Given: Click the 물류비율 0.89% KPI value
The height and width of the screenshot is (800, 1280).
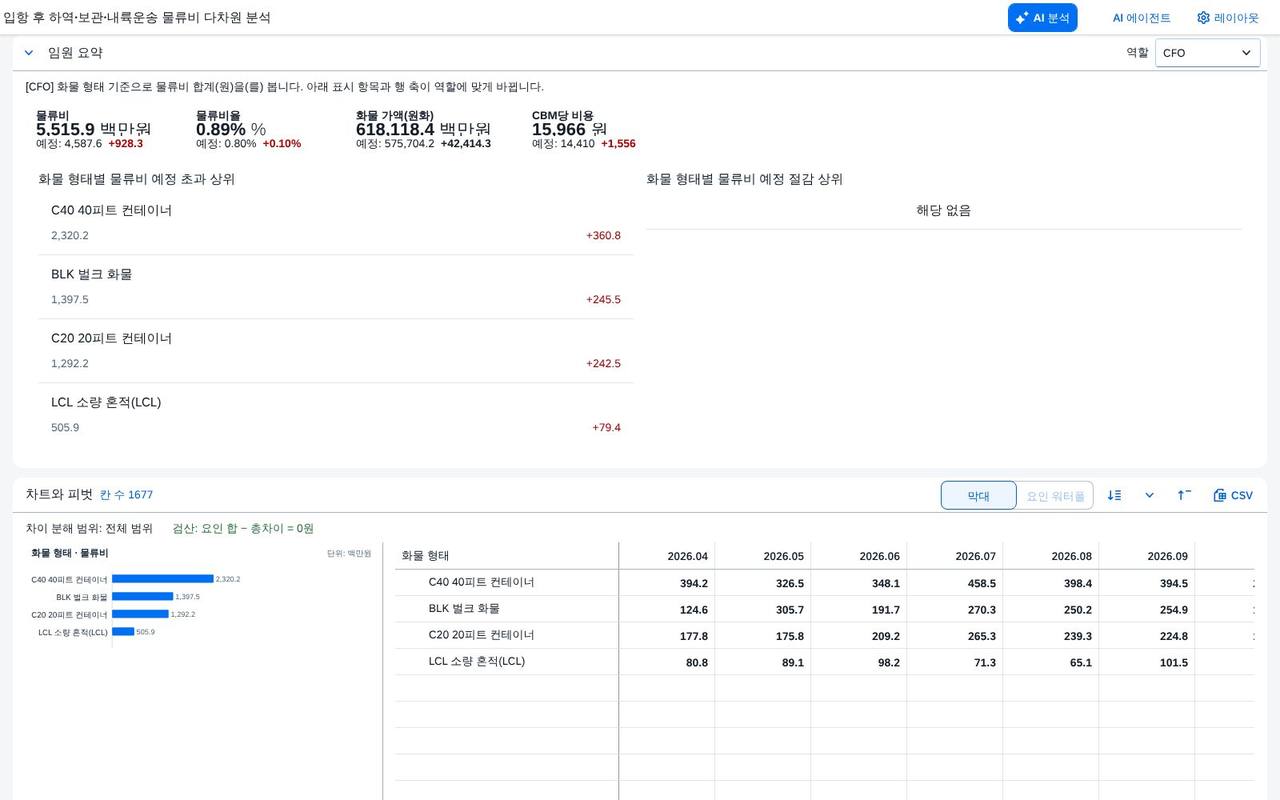Looking at the screenshot, I should (231, 129).
